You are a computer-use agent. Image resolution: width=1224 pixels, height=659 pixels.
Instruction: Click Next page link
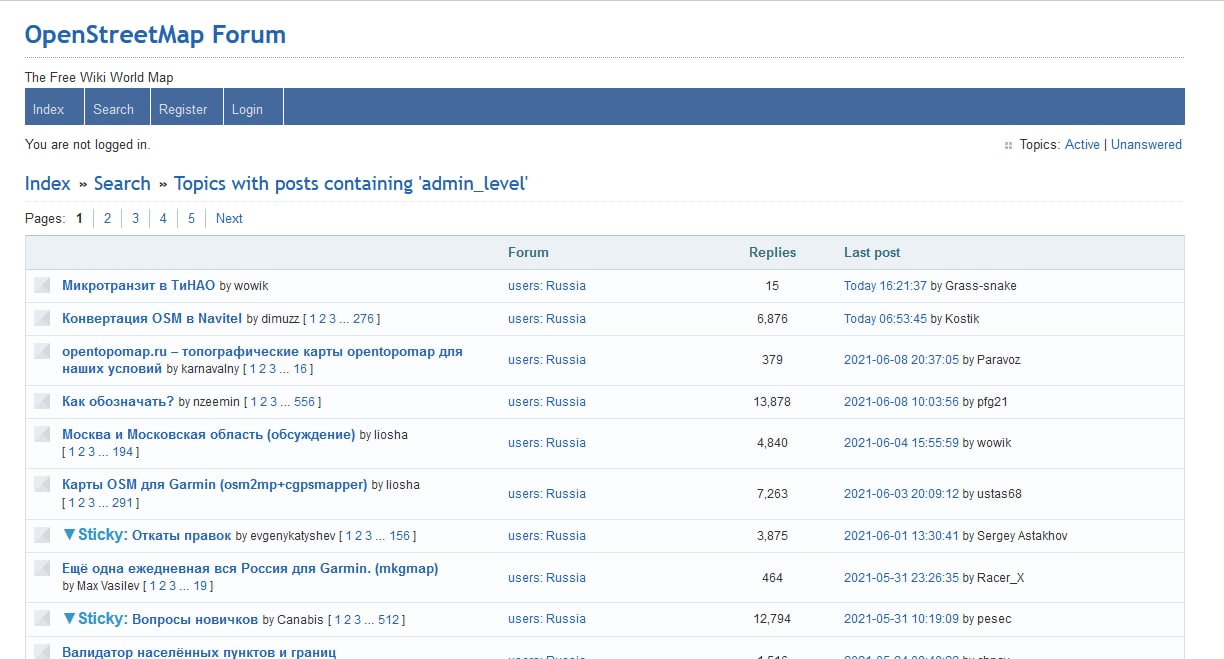pyautogui.click(x=229, y=218)
